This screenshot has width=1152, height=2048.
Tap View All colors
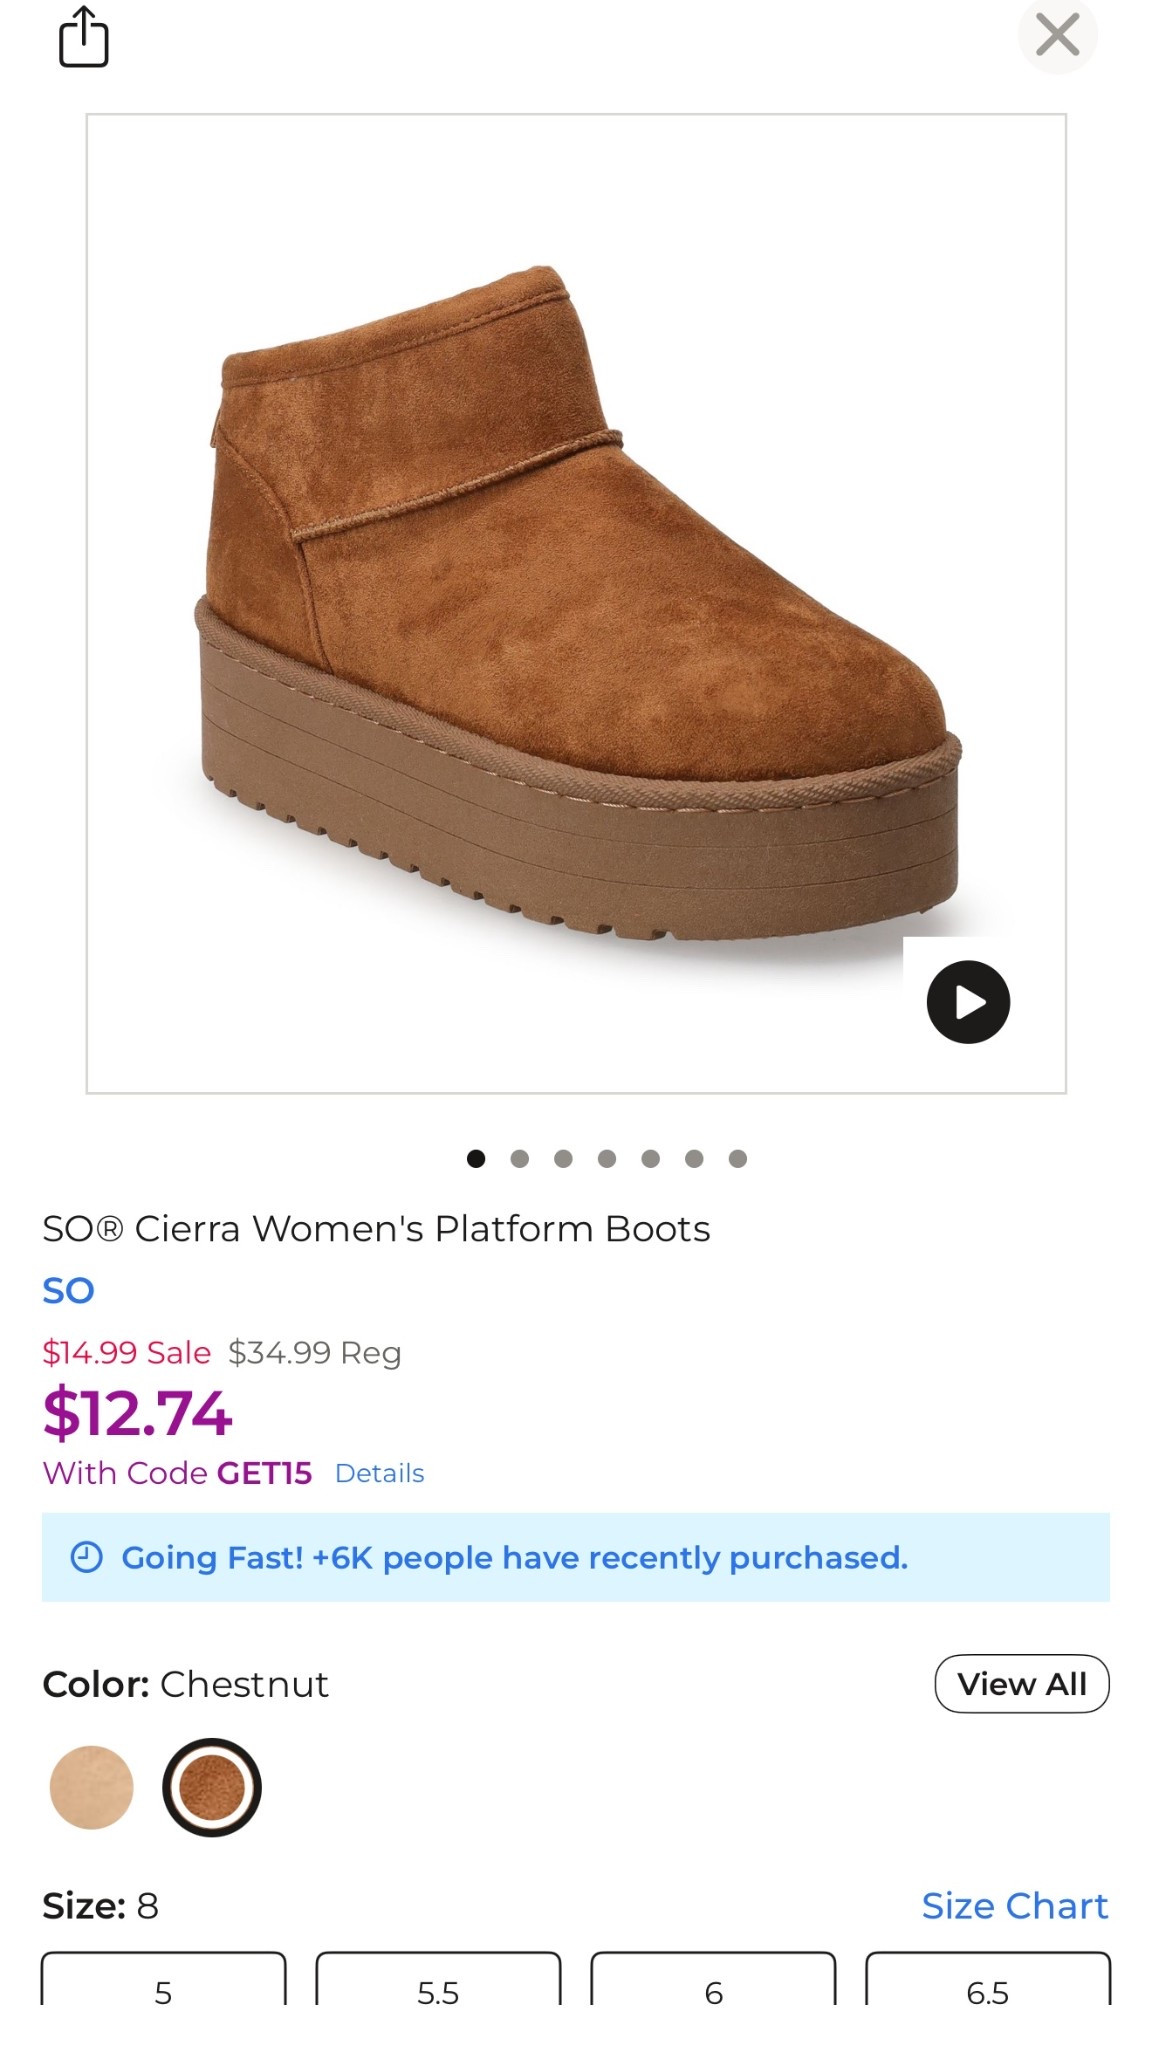point(1021,1683)
